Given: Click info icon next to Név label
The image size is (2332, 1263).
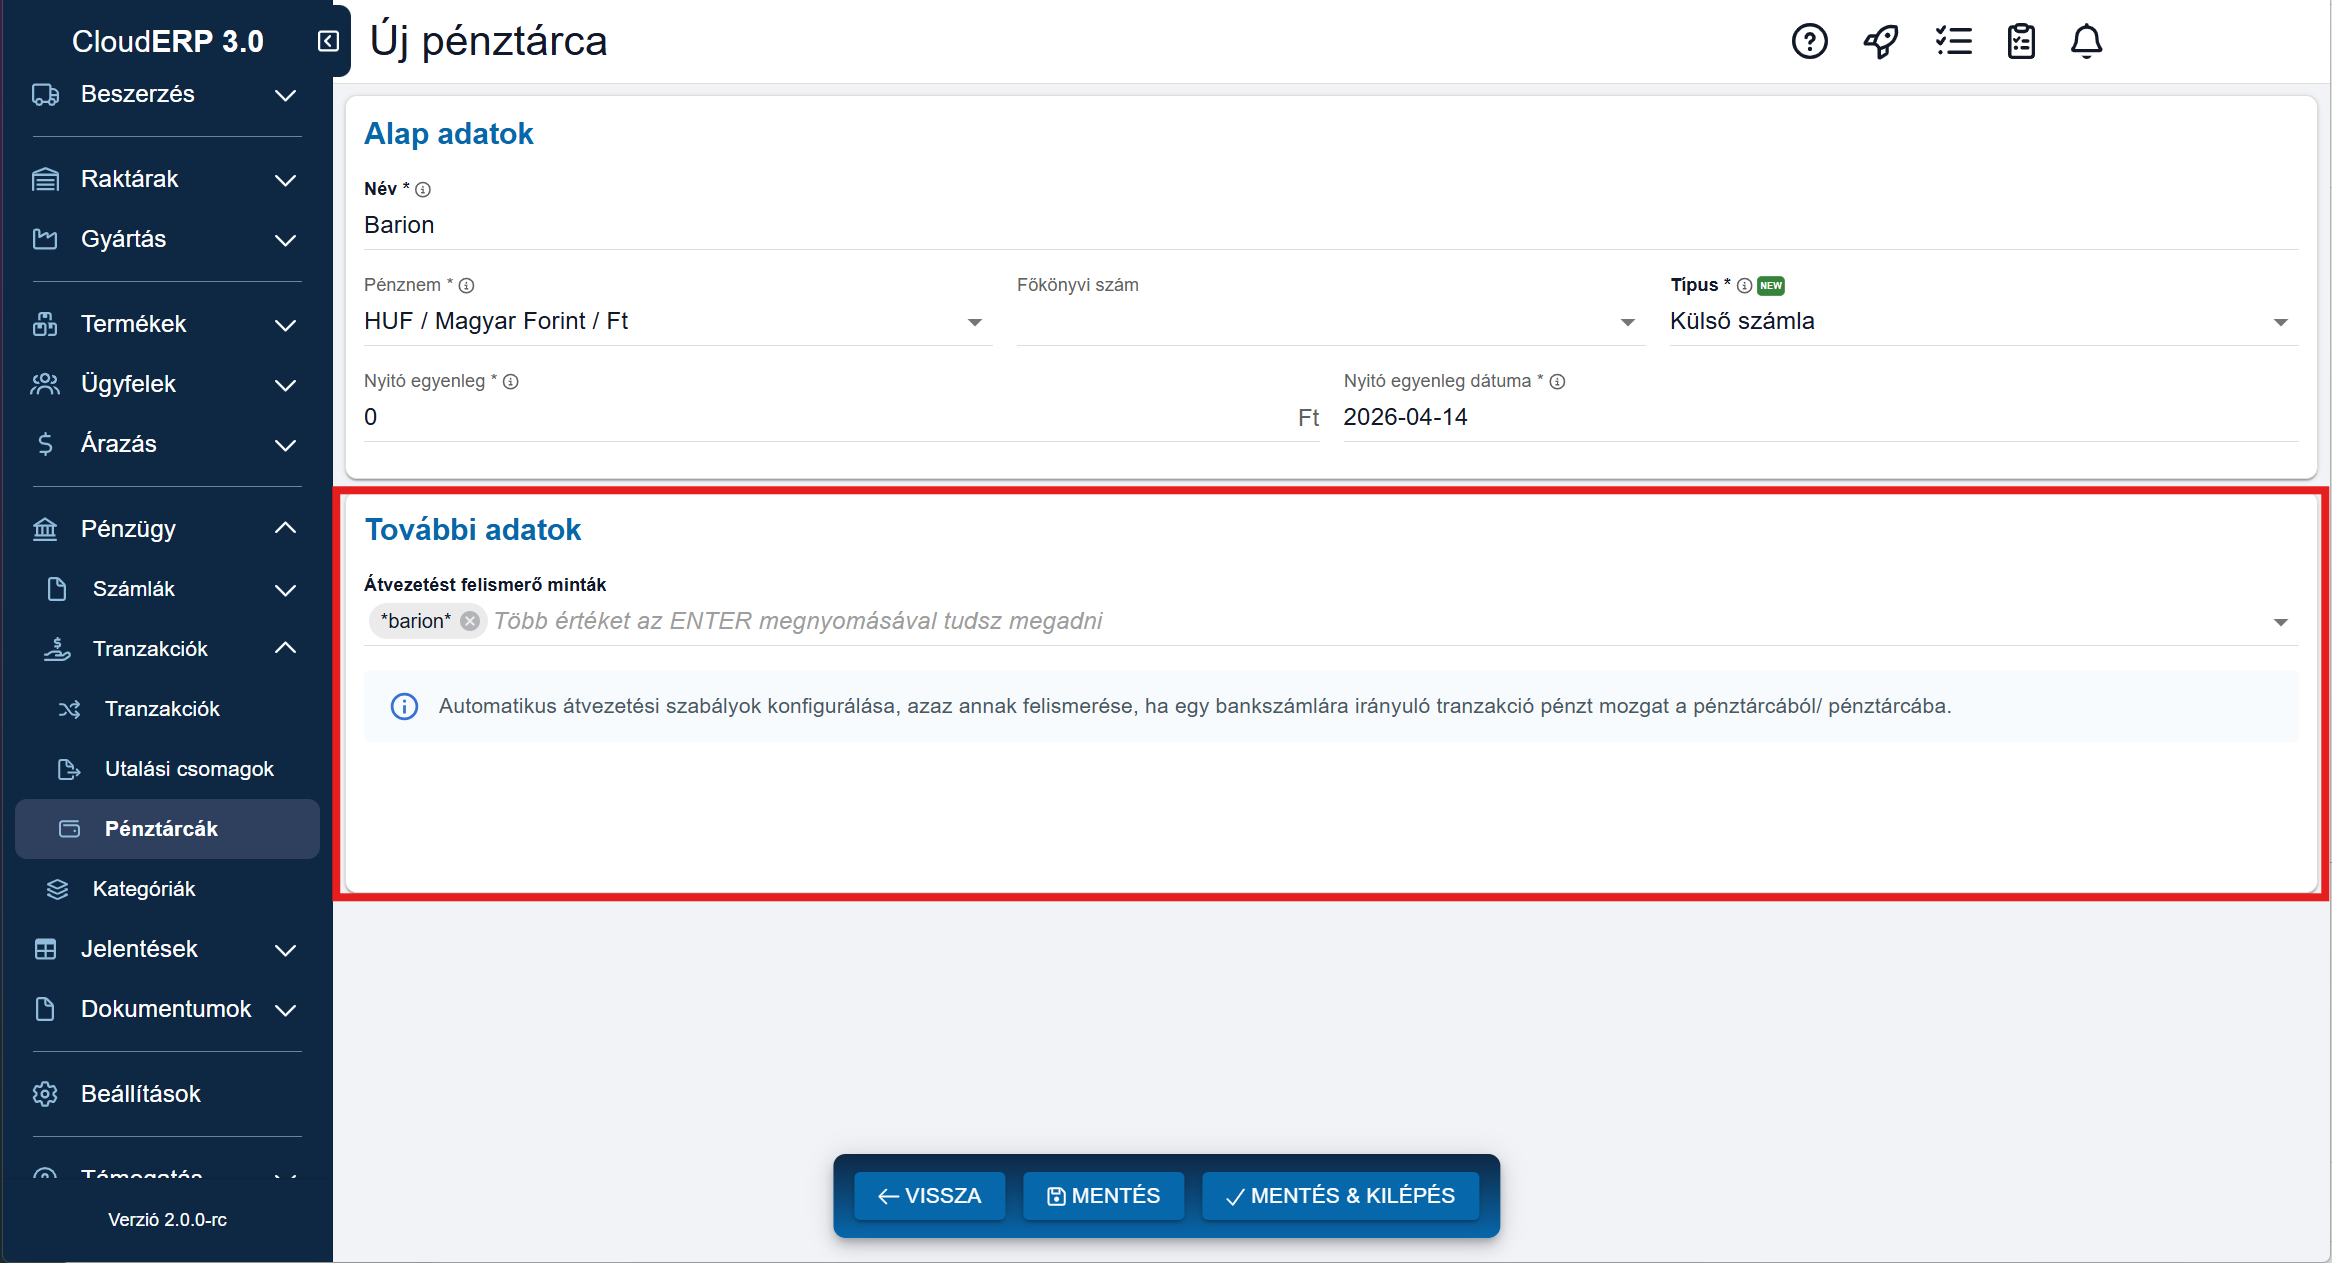Looking at the screenshot, I should [x=423, y=190].
